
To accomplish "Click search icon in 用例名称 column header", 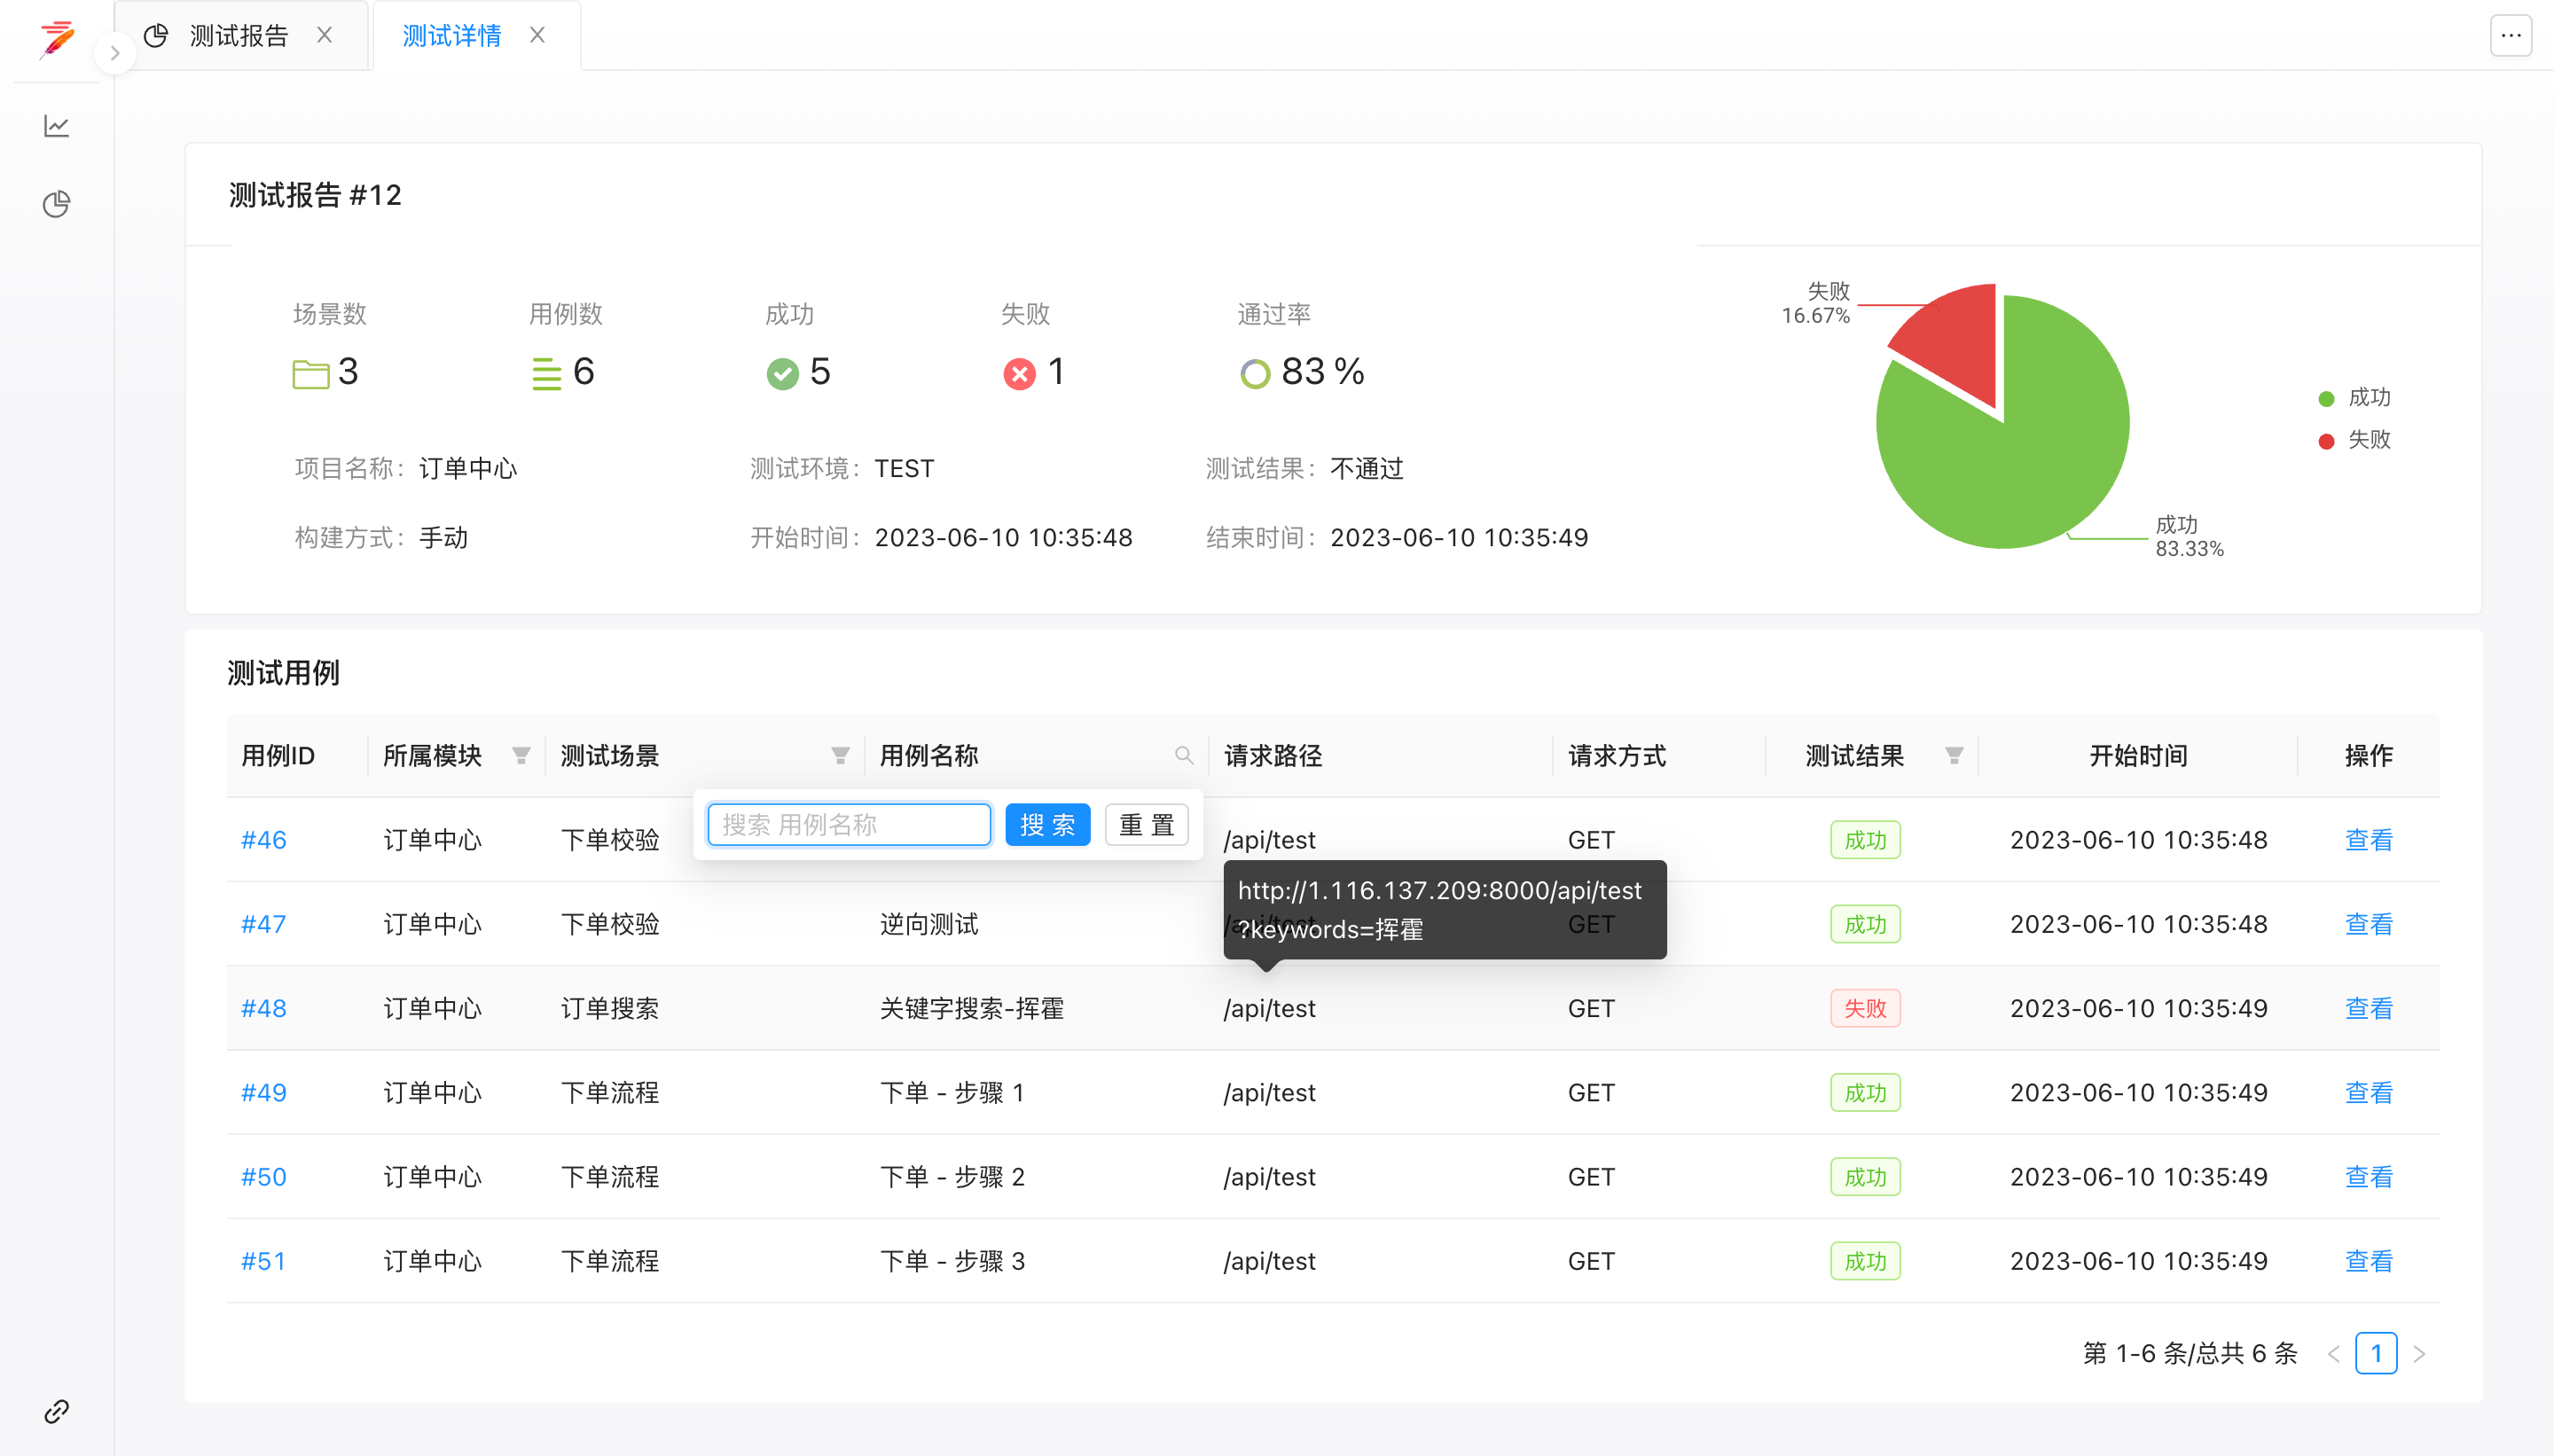I will click(x=1184, y=756).
